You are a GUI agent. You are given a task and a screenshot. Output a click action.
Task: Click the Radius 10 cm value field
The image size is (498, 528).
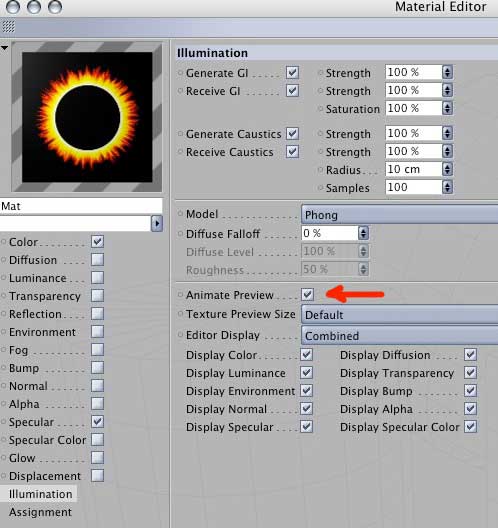pyautogui.click(x=413, y=169)
